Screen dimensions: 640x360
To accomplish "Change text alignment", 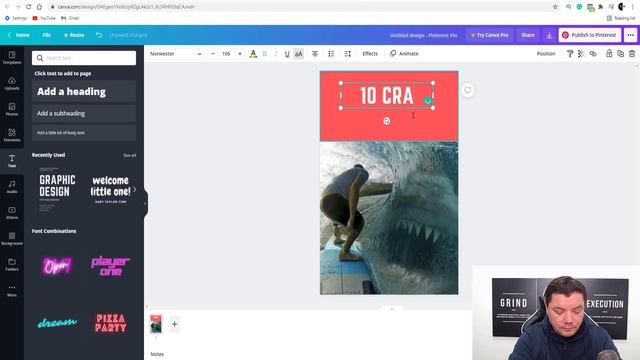I will point(315,54).
